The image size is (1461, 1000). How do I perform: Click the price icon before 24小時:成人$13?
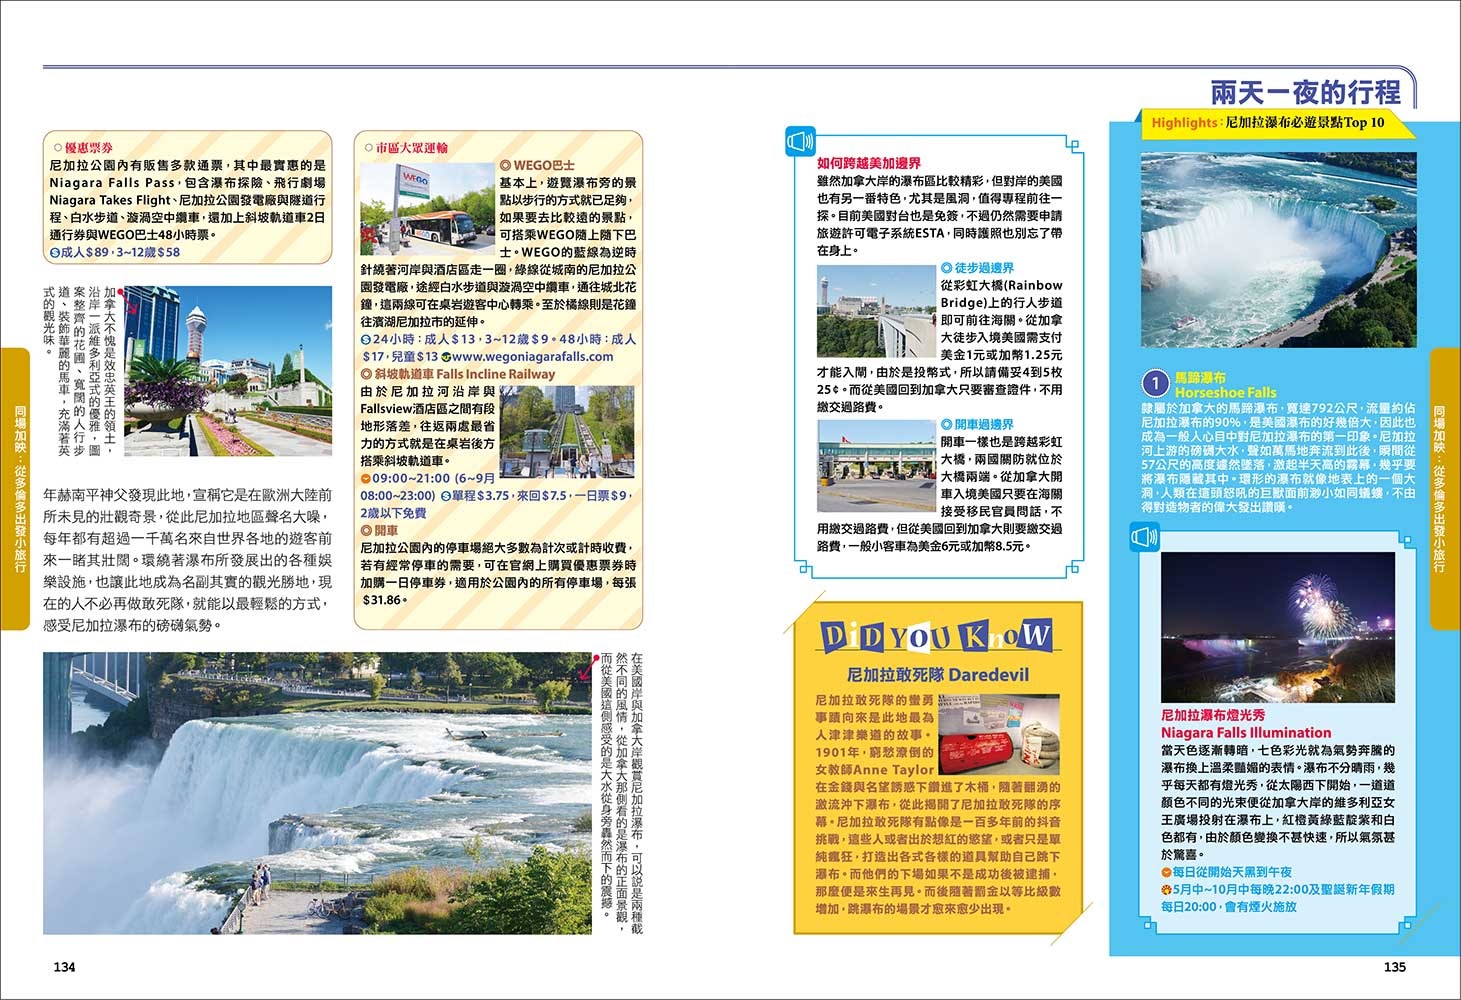[x=366, y=340]
